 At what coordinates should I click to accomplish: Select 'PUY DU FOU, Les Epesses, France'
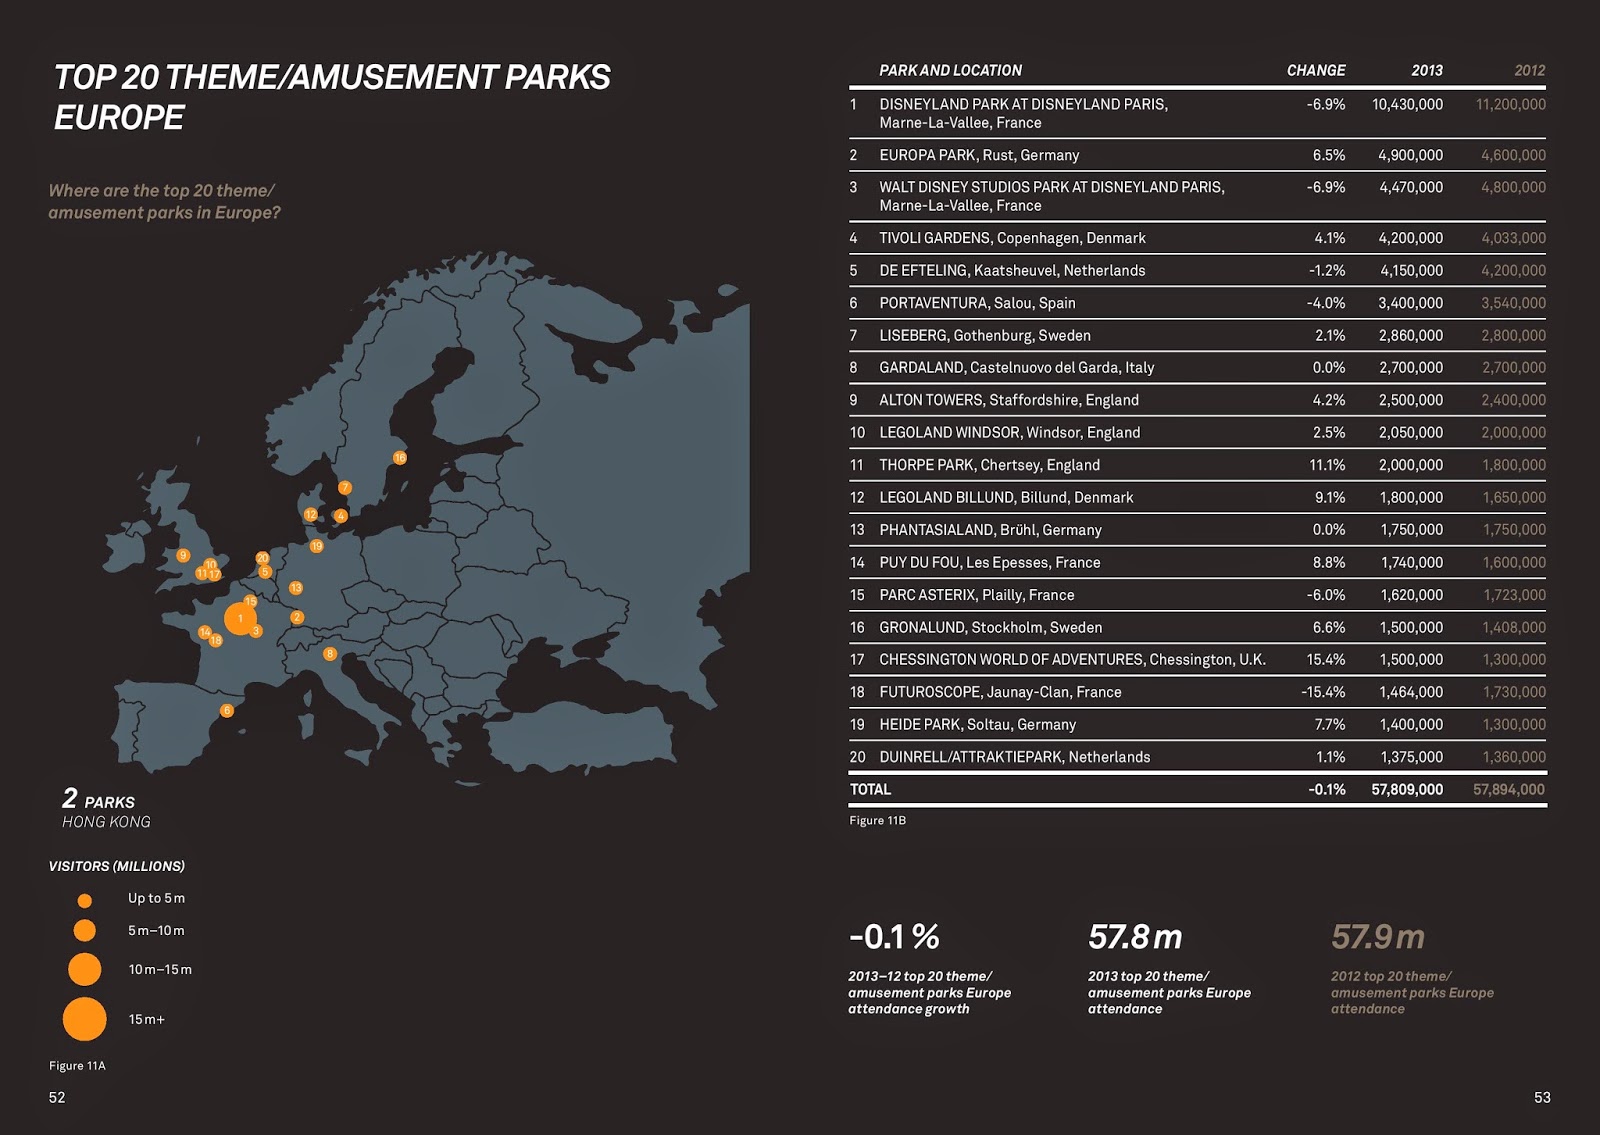coord(990,562)
